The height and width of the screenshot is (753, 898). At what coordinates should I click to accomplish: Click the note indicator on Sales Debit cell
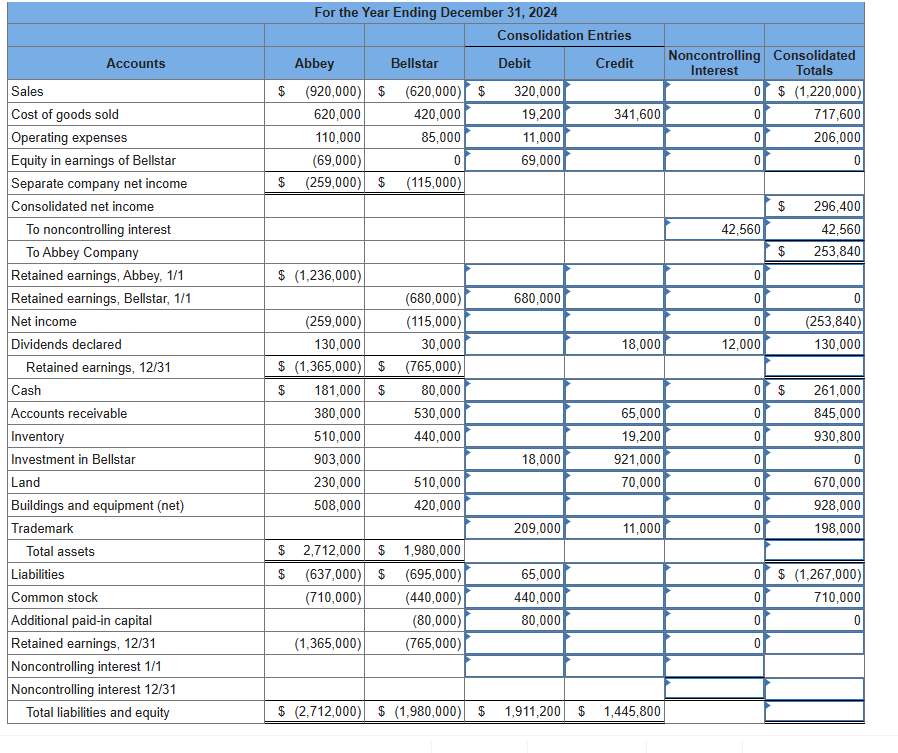pyautogui.click(x=470, y=86)
